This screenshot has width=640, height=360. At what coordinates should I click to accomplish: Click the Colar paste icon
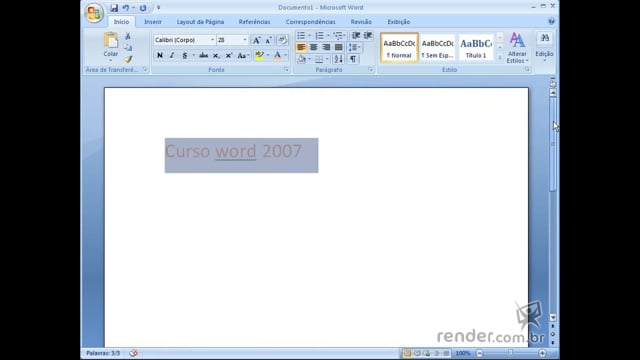[111, 40]
